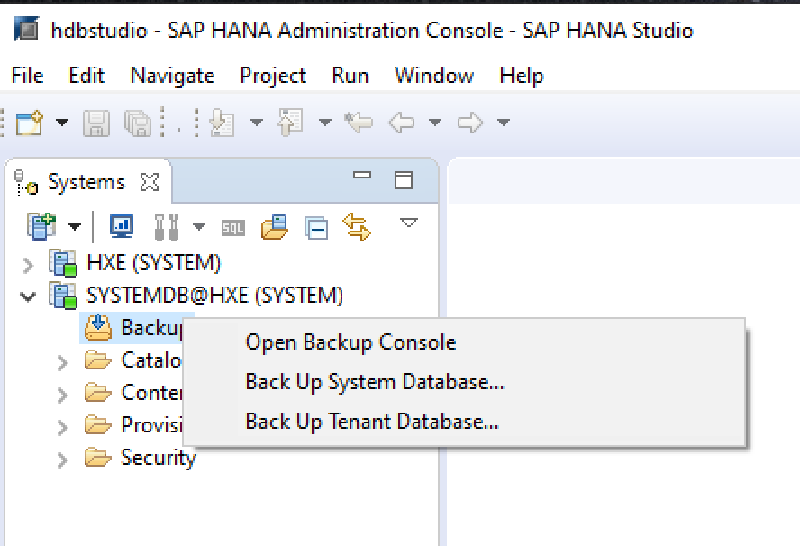Open the Forward history dropdown arrow
800x546 pixels.
tap(504, 122)
